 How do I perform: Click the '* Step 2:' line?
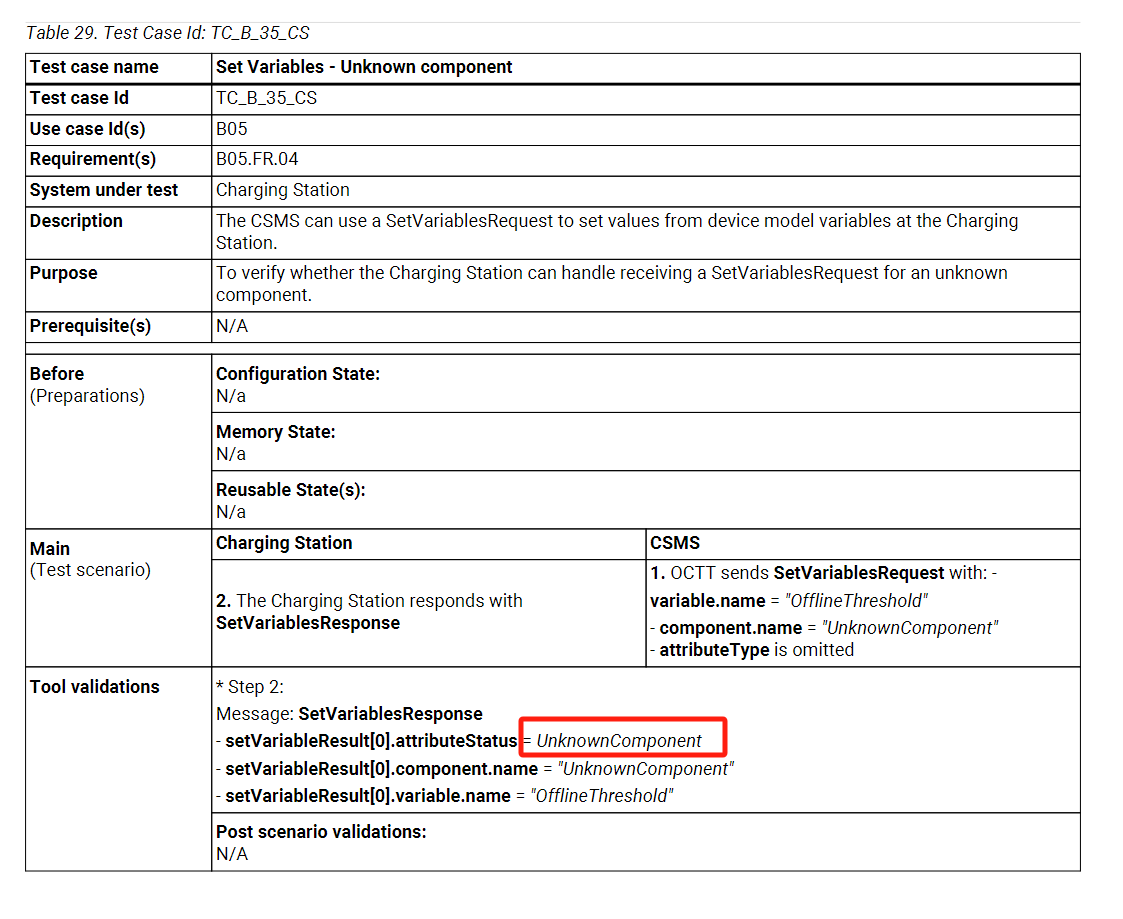pyautogui.click(x=250, y=687)
